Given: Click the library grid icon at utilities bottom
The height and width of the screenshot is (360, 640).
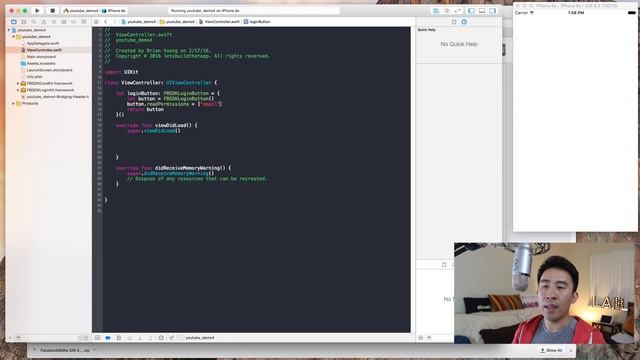Looking at the screenshot, I should tap(421, 338).
